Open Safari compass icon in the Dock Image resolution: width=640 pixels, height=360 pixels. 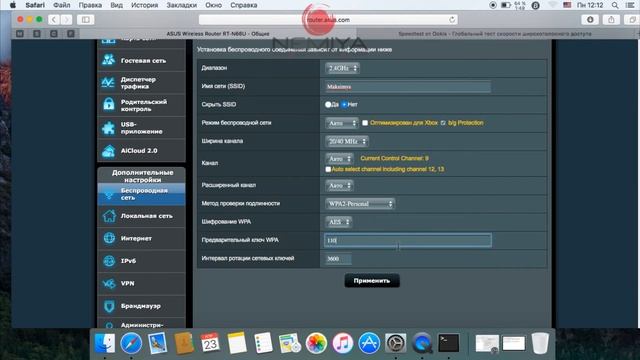[x=131, y=343]
